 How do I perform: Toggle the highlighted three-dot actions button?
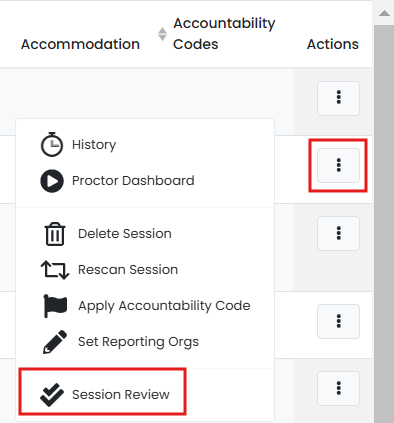tap(338, 165)
